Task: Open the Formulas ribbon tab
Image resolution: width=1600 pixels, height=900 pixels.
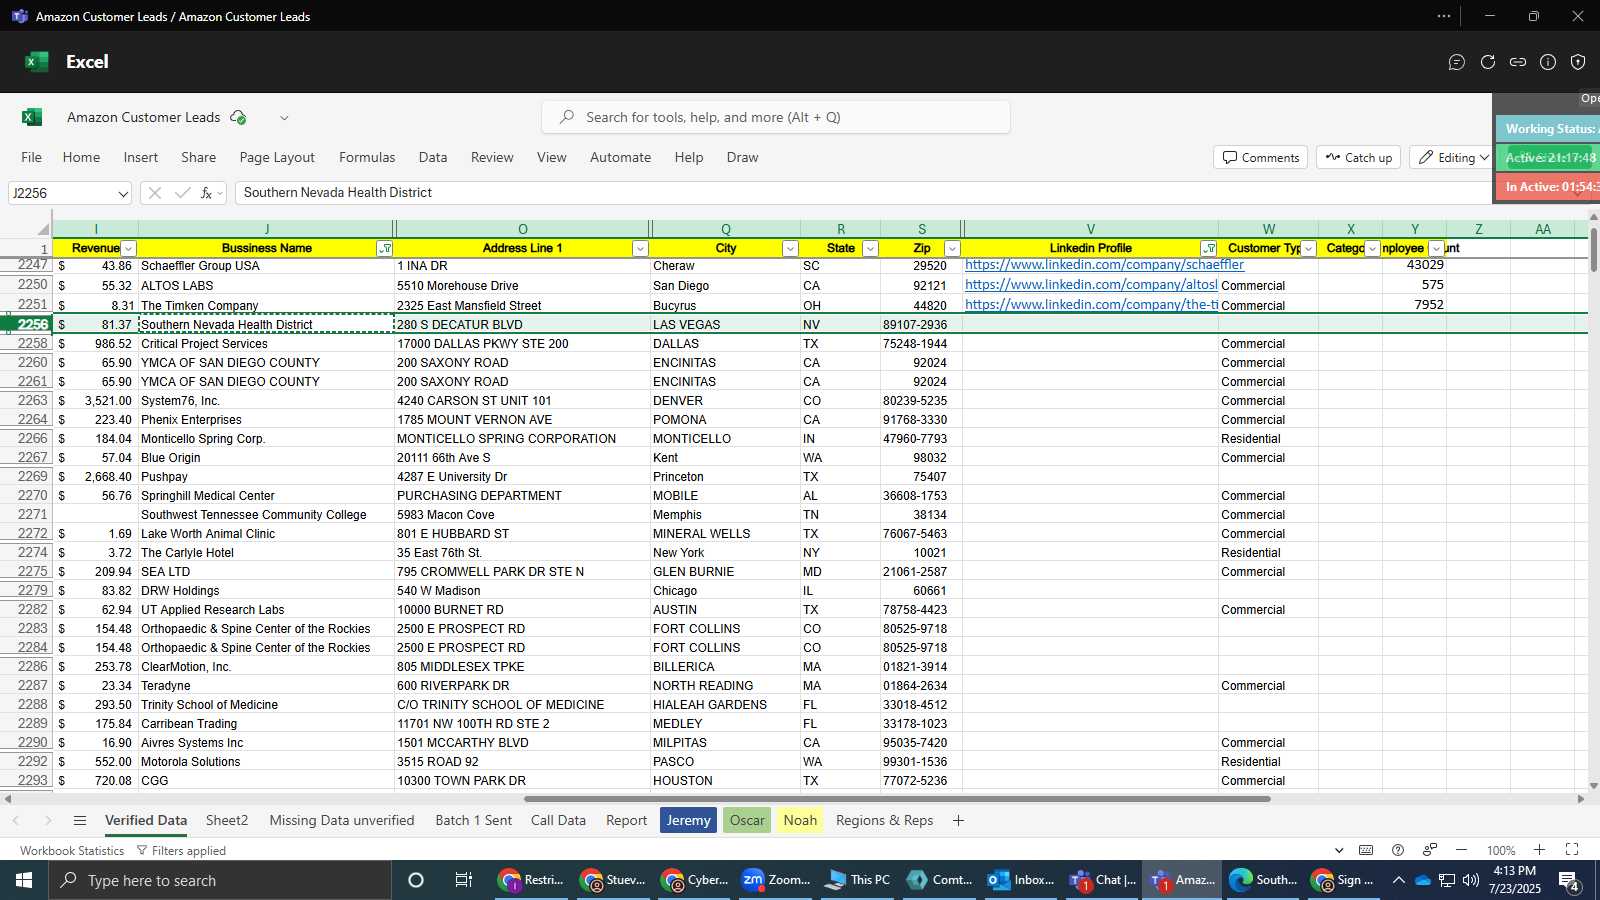Action: [x=367, y=157]
